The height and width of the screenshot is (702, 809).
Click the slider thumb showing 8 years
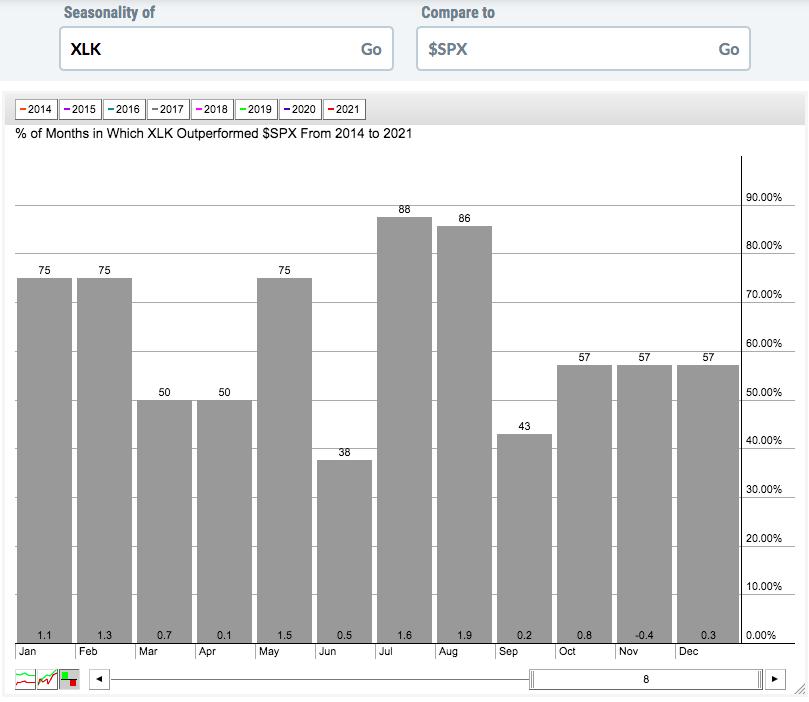click(x=646, y=680)
